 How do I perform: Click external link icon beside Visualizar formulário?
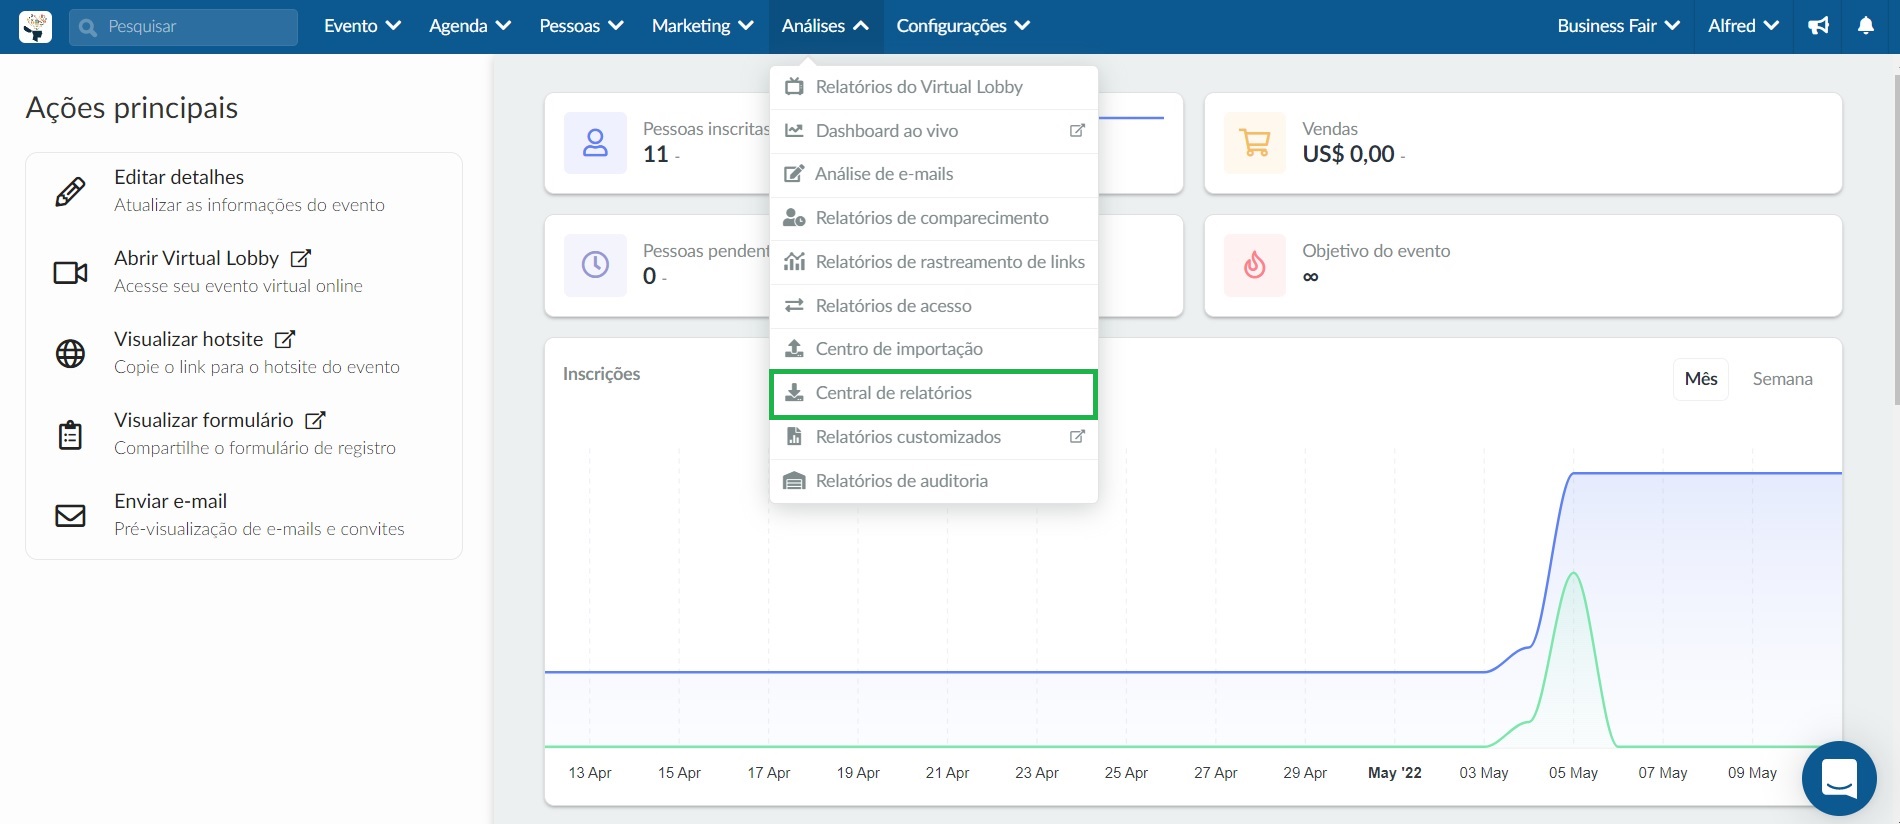coord(315,420)
